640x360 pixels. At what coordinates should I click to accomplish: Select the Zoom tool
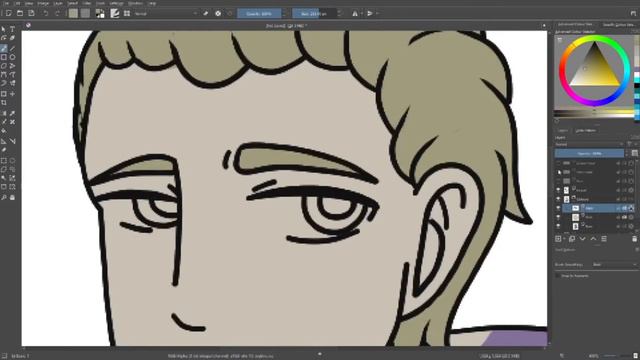click(x=4, y=198)
